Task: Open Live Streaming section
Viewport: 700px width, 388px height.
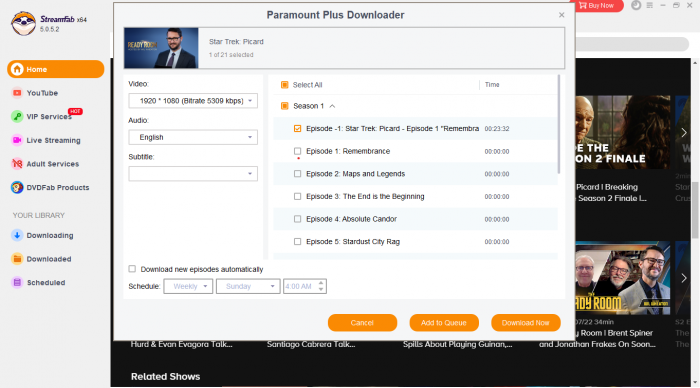Action: tap(53, 140)
